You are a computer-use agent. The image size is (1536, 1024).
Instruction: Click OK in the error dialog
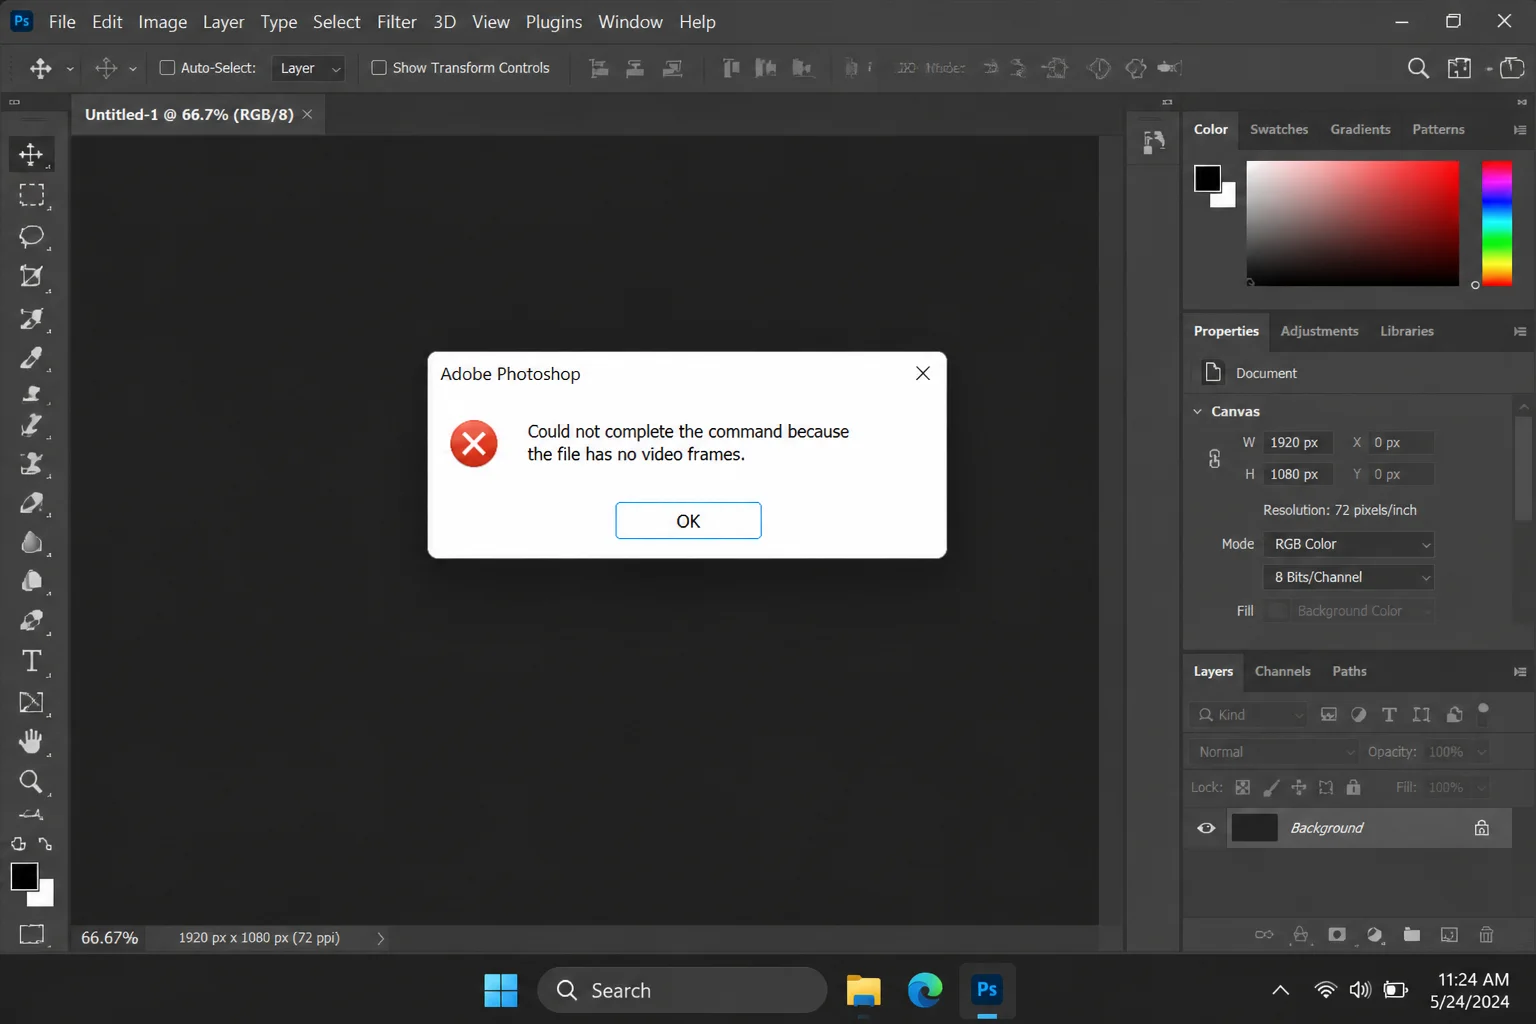pyautogui.click(x=688, y=521)
